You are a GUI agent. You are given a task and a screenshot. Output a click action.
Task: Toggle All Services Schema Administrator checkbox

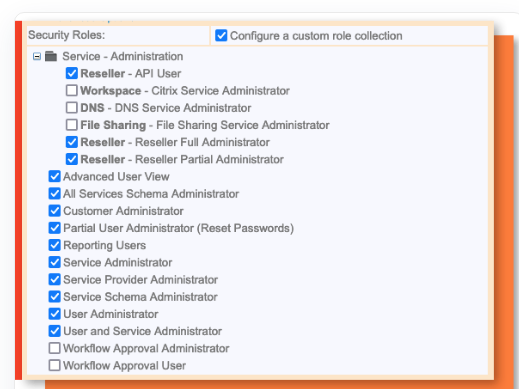click(x=54, y=193)
